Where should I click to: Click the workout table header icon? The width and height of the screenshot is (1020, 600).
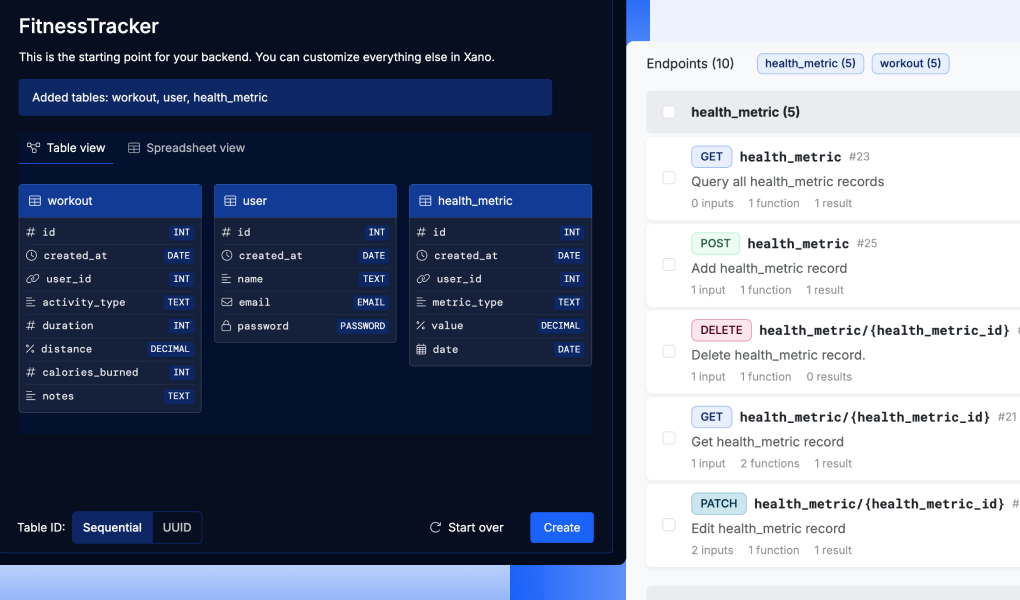(x=35, y=201)
